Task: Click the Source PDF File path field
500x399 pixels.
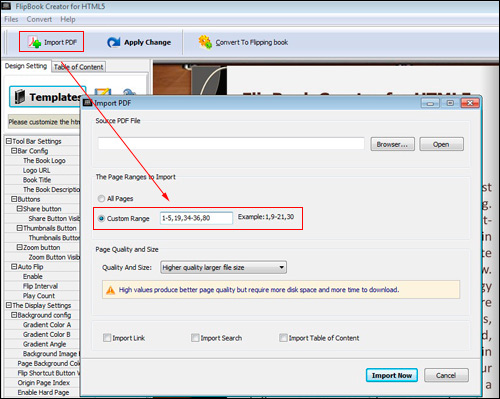Action: 231,144
